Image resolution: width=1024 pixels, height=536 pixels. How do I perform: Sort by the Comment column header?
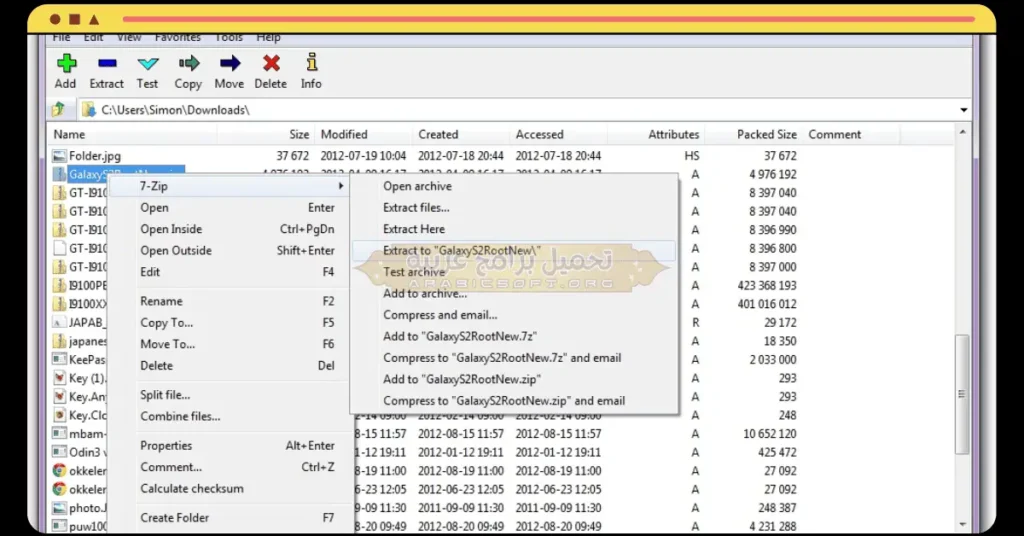851,134
